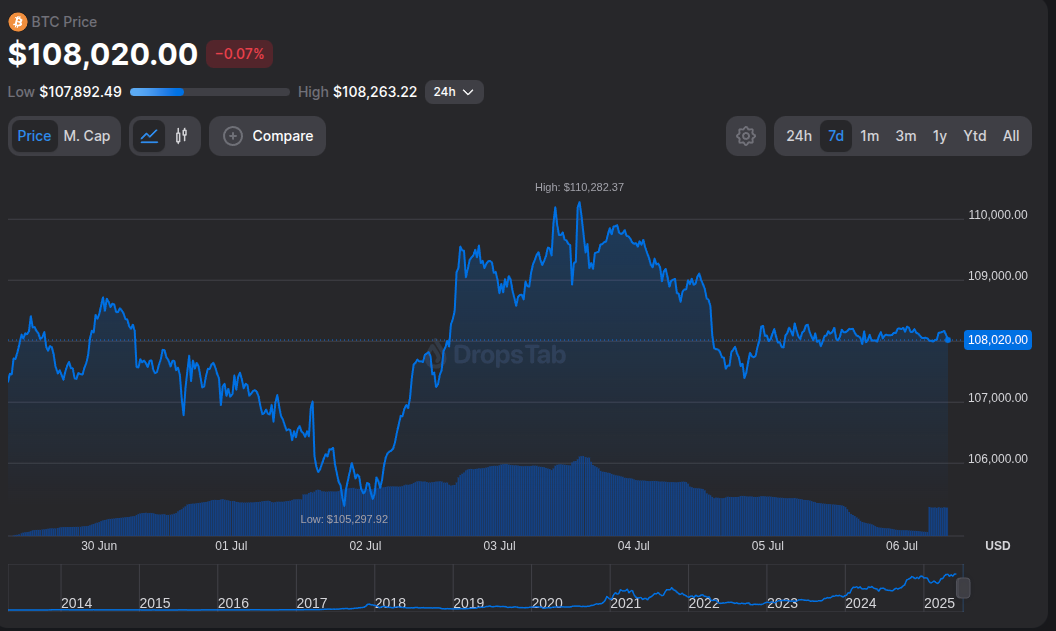The image size is (1056, 631).
Task: Click the low-high price range bar
Action: 209,92
